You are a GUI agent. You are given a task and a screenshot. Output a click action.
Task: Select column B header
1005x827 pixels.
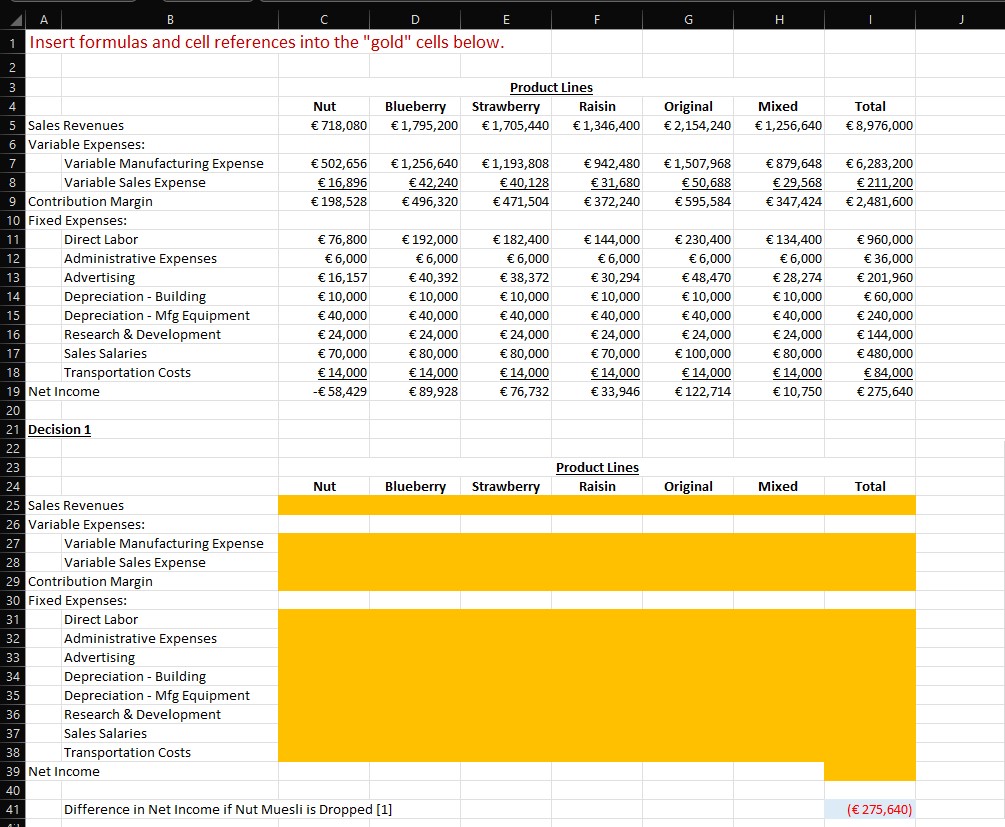coord(170,20)
